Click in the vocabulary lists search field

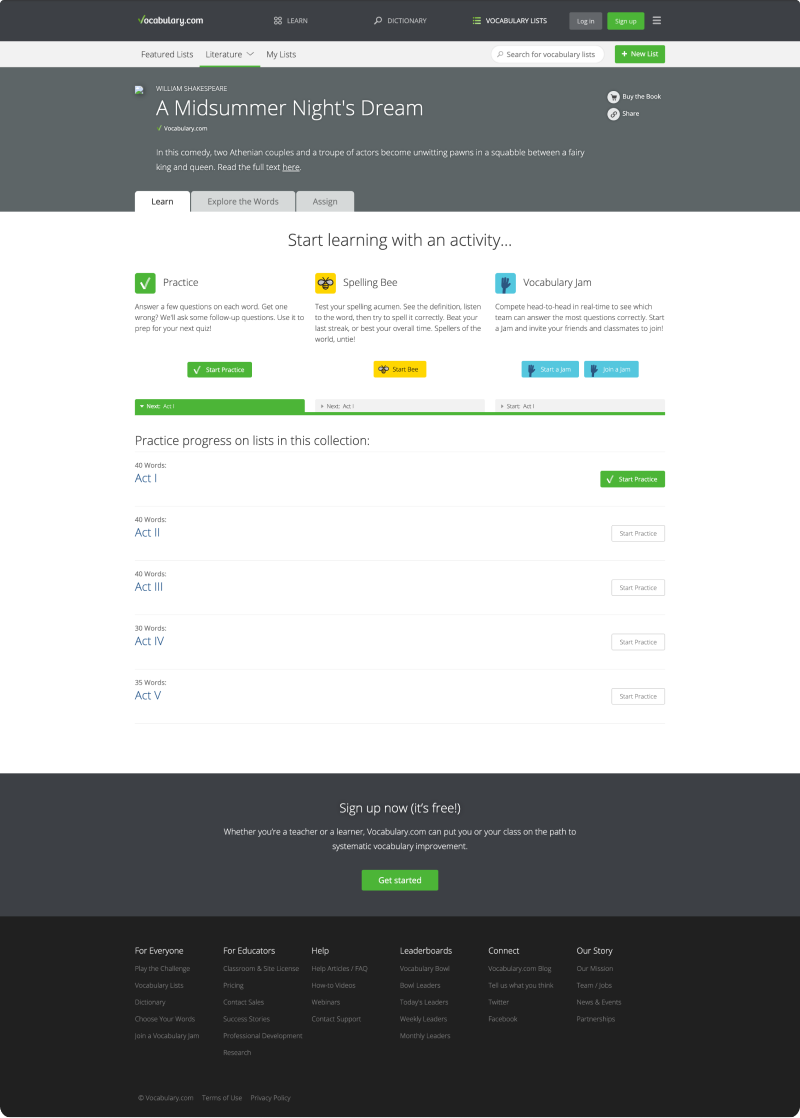tap(548, 54)
